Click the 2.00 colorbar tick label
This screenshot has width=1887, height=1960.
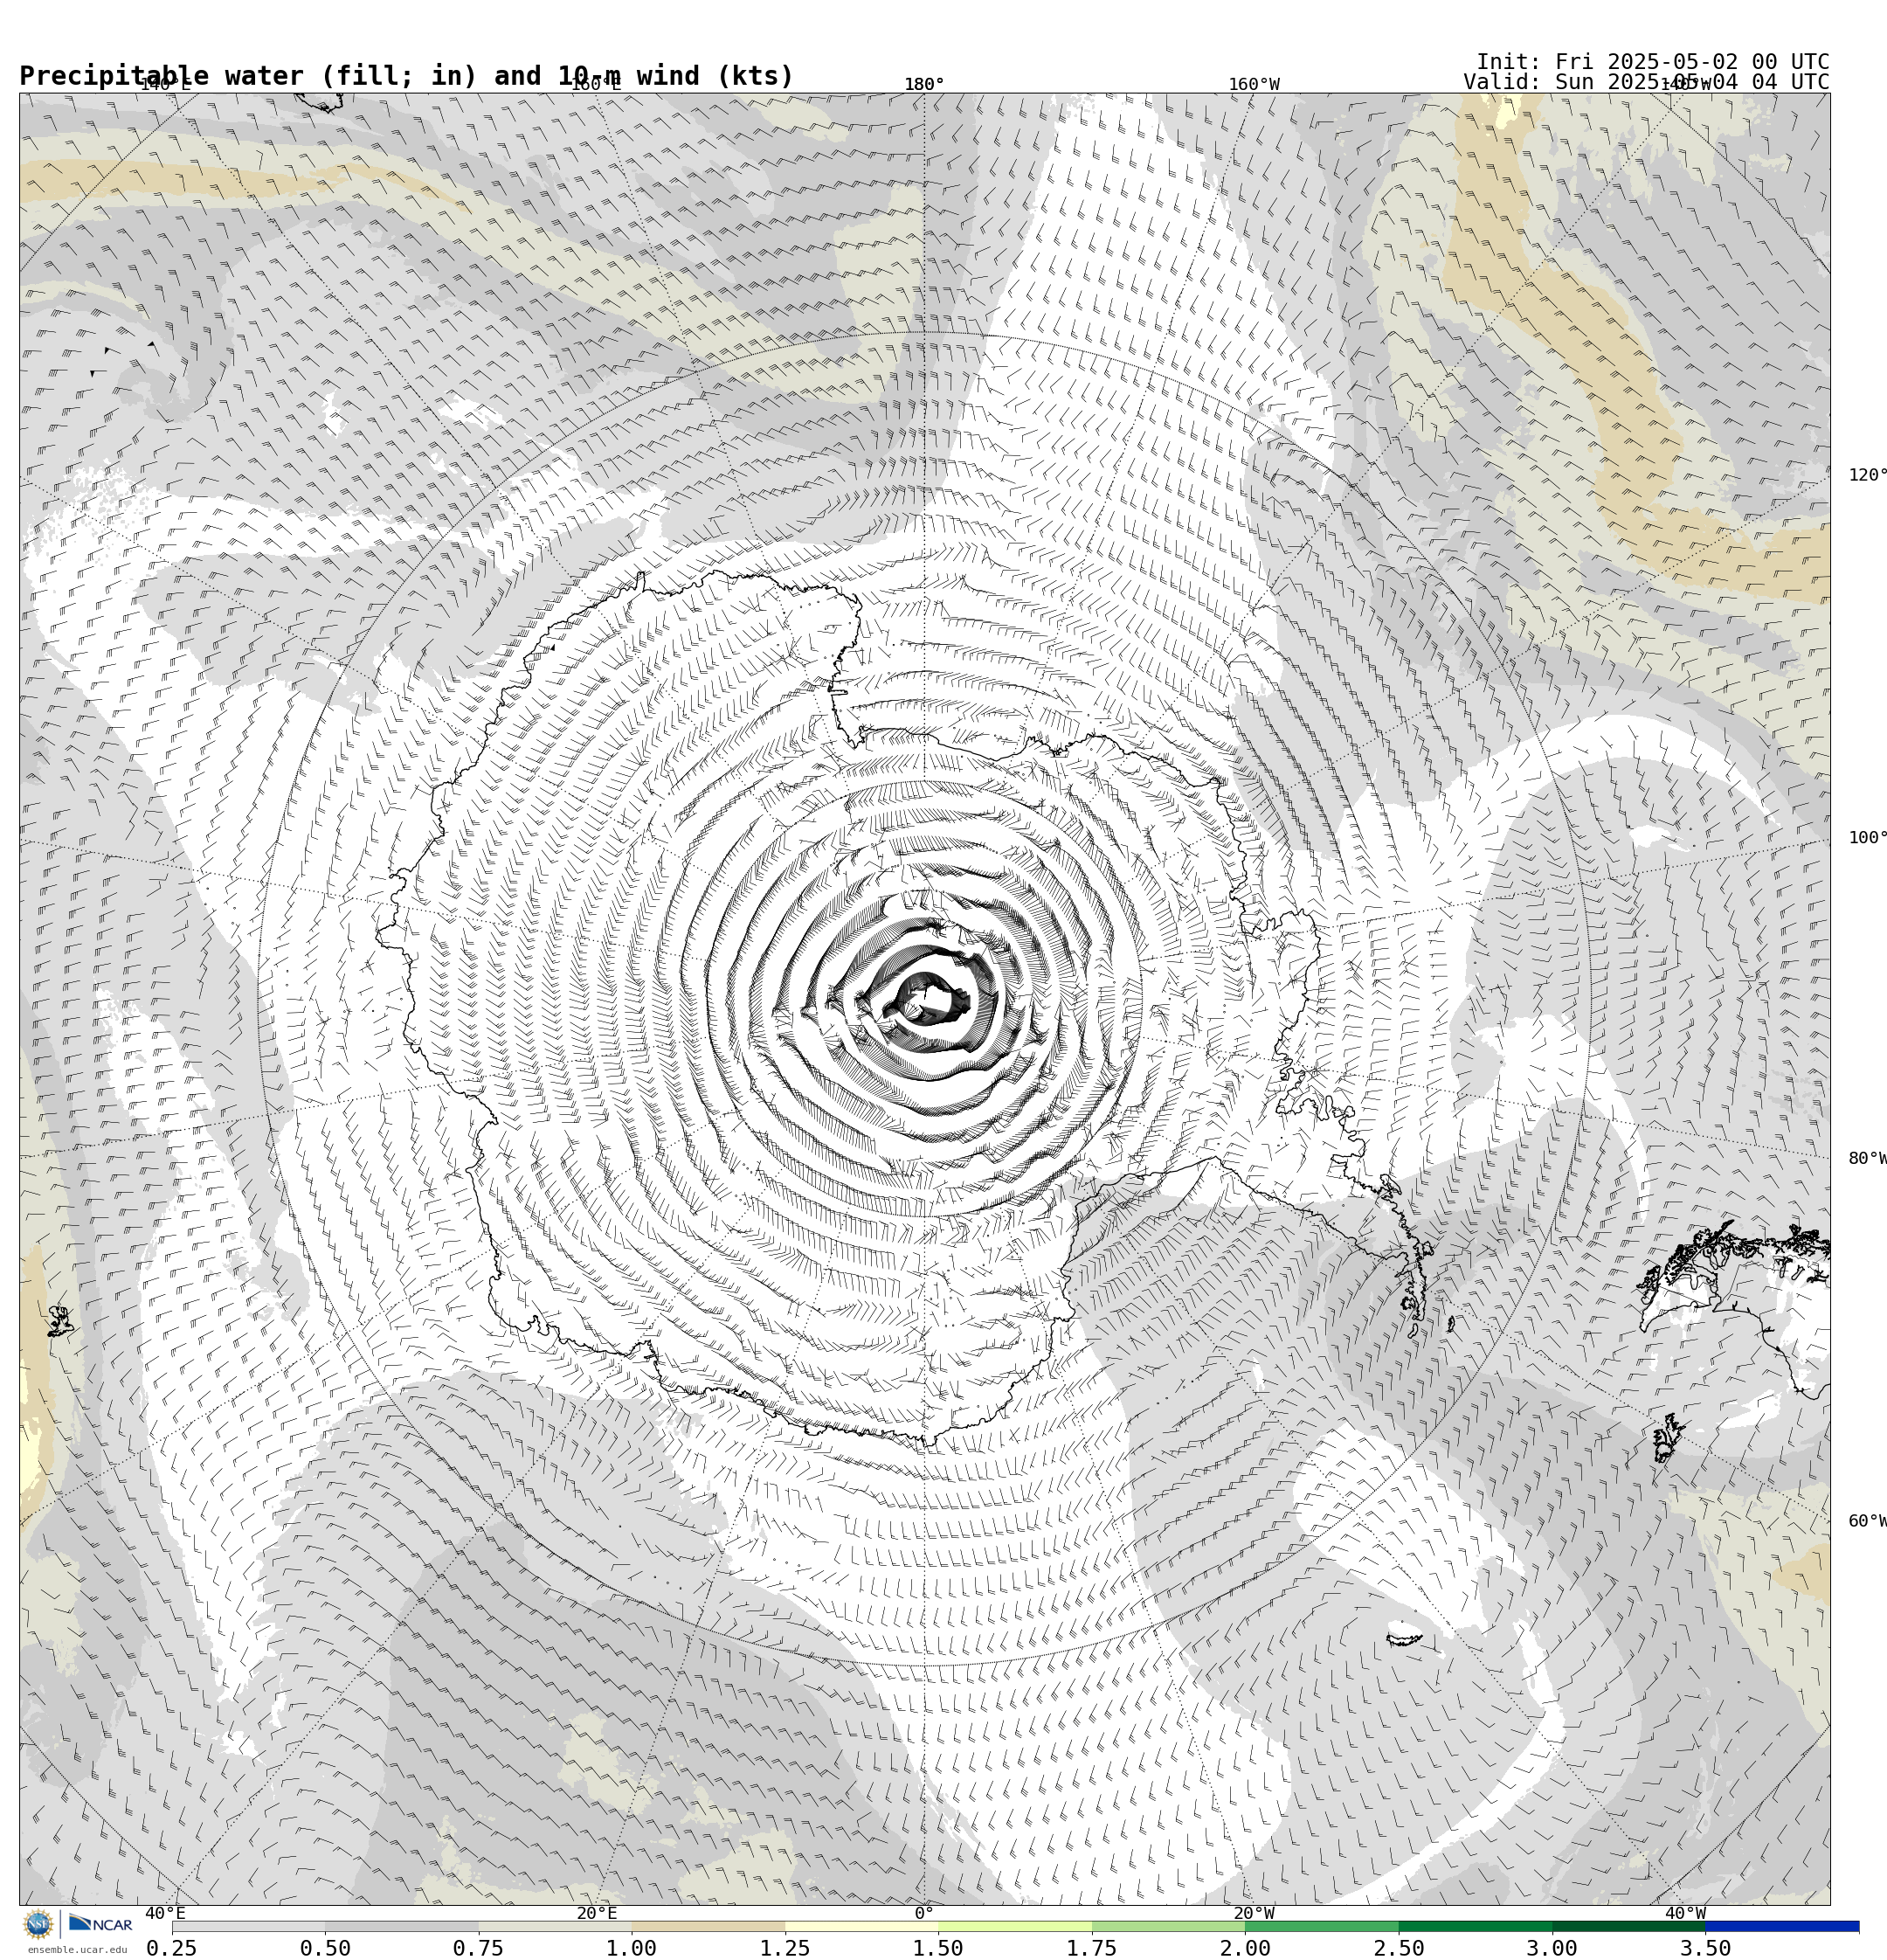coord(1246,1949)
